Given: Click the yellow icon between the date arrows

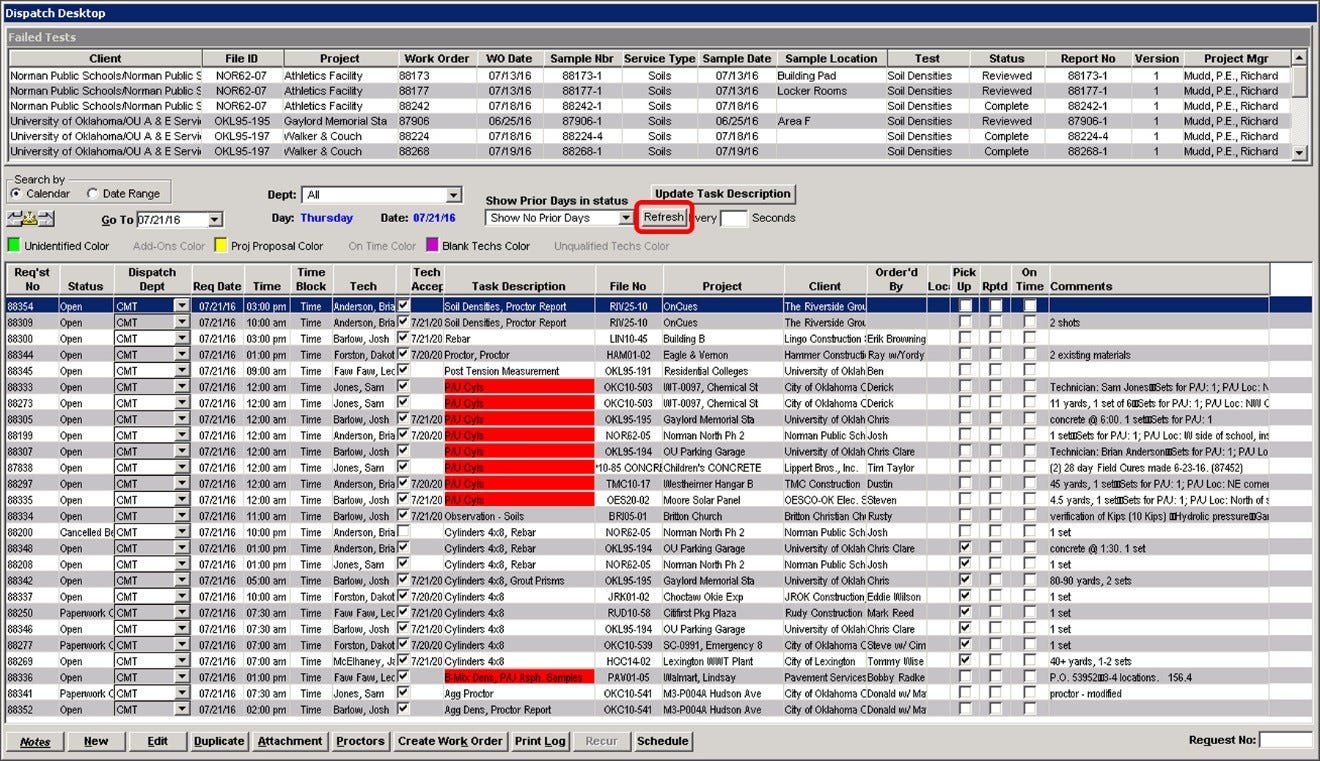Looking at the screenshot, I should pyautogui.click(x=30, y=220).
